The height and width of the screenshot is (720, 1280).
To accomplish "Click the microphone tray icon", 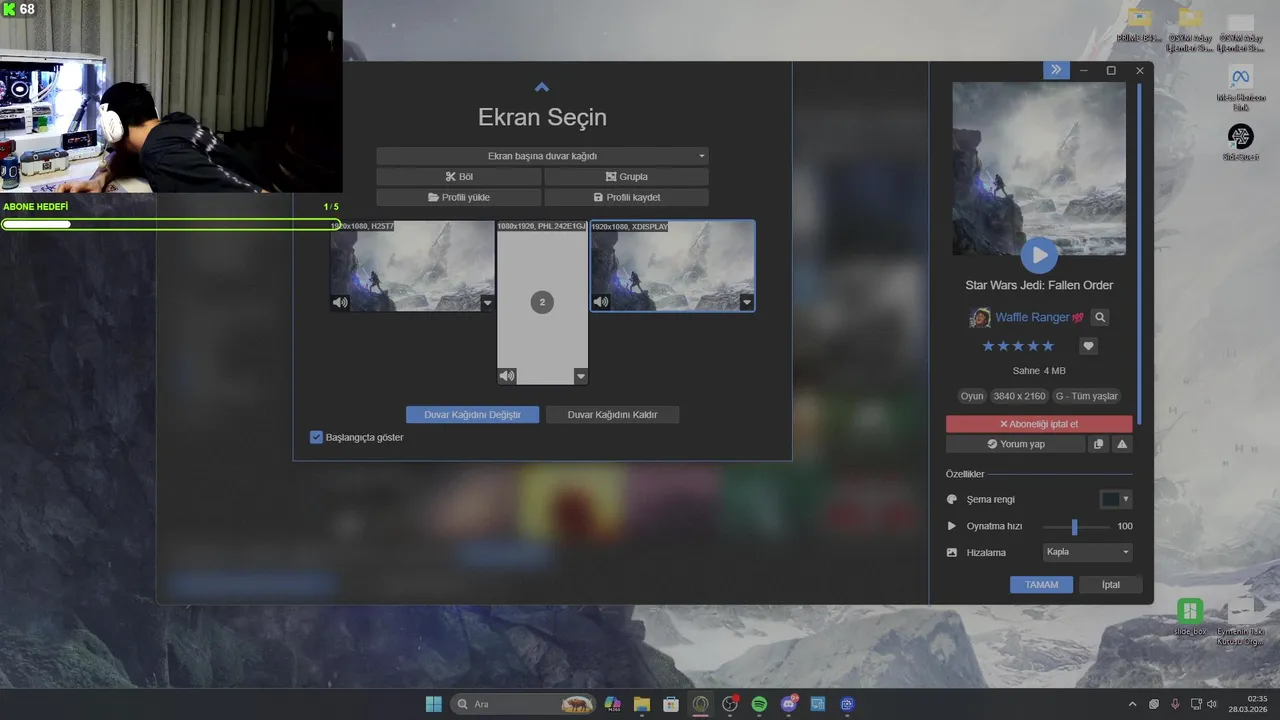I will tap(1175, 704).
